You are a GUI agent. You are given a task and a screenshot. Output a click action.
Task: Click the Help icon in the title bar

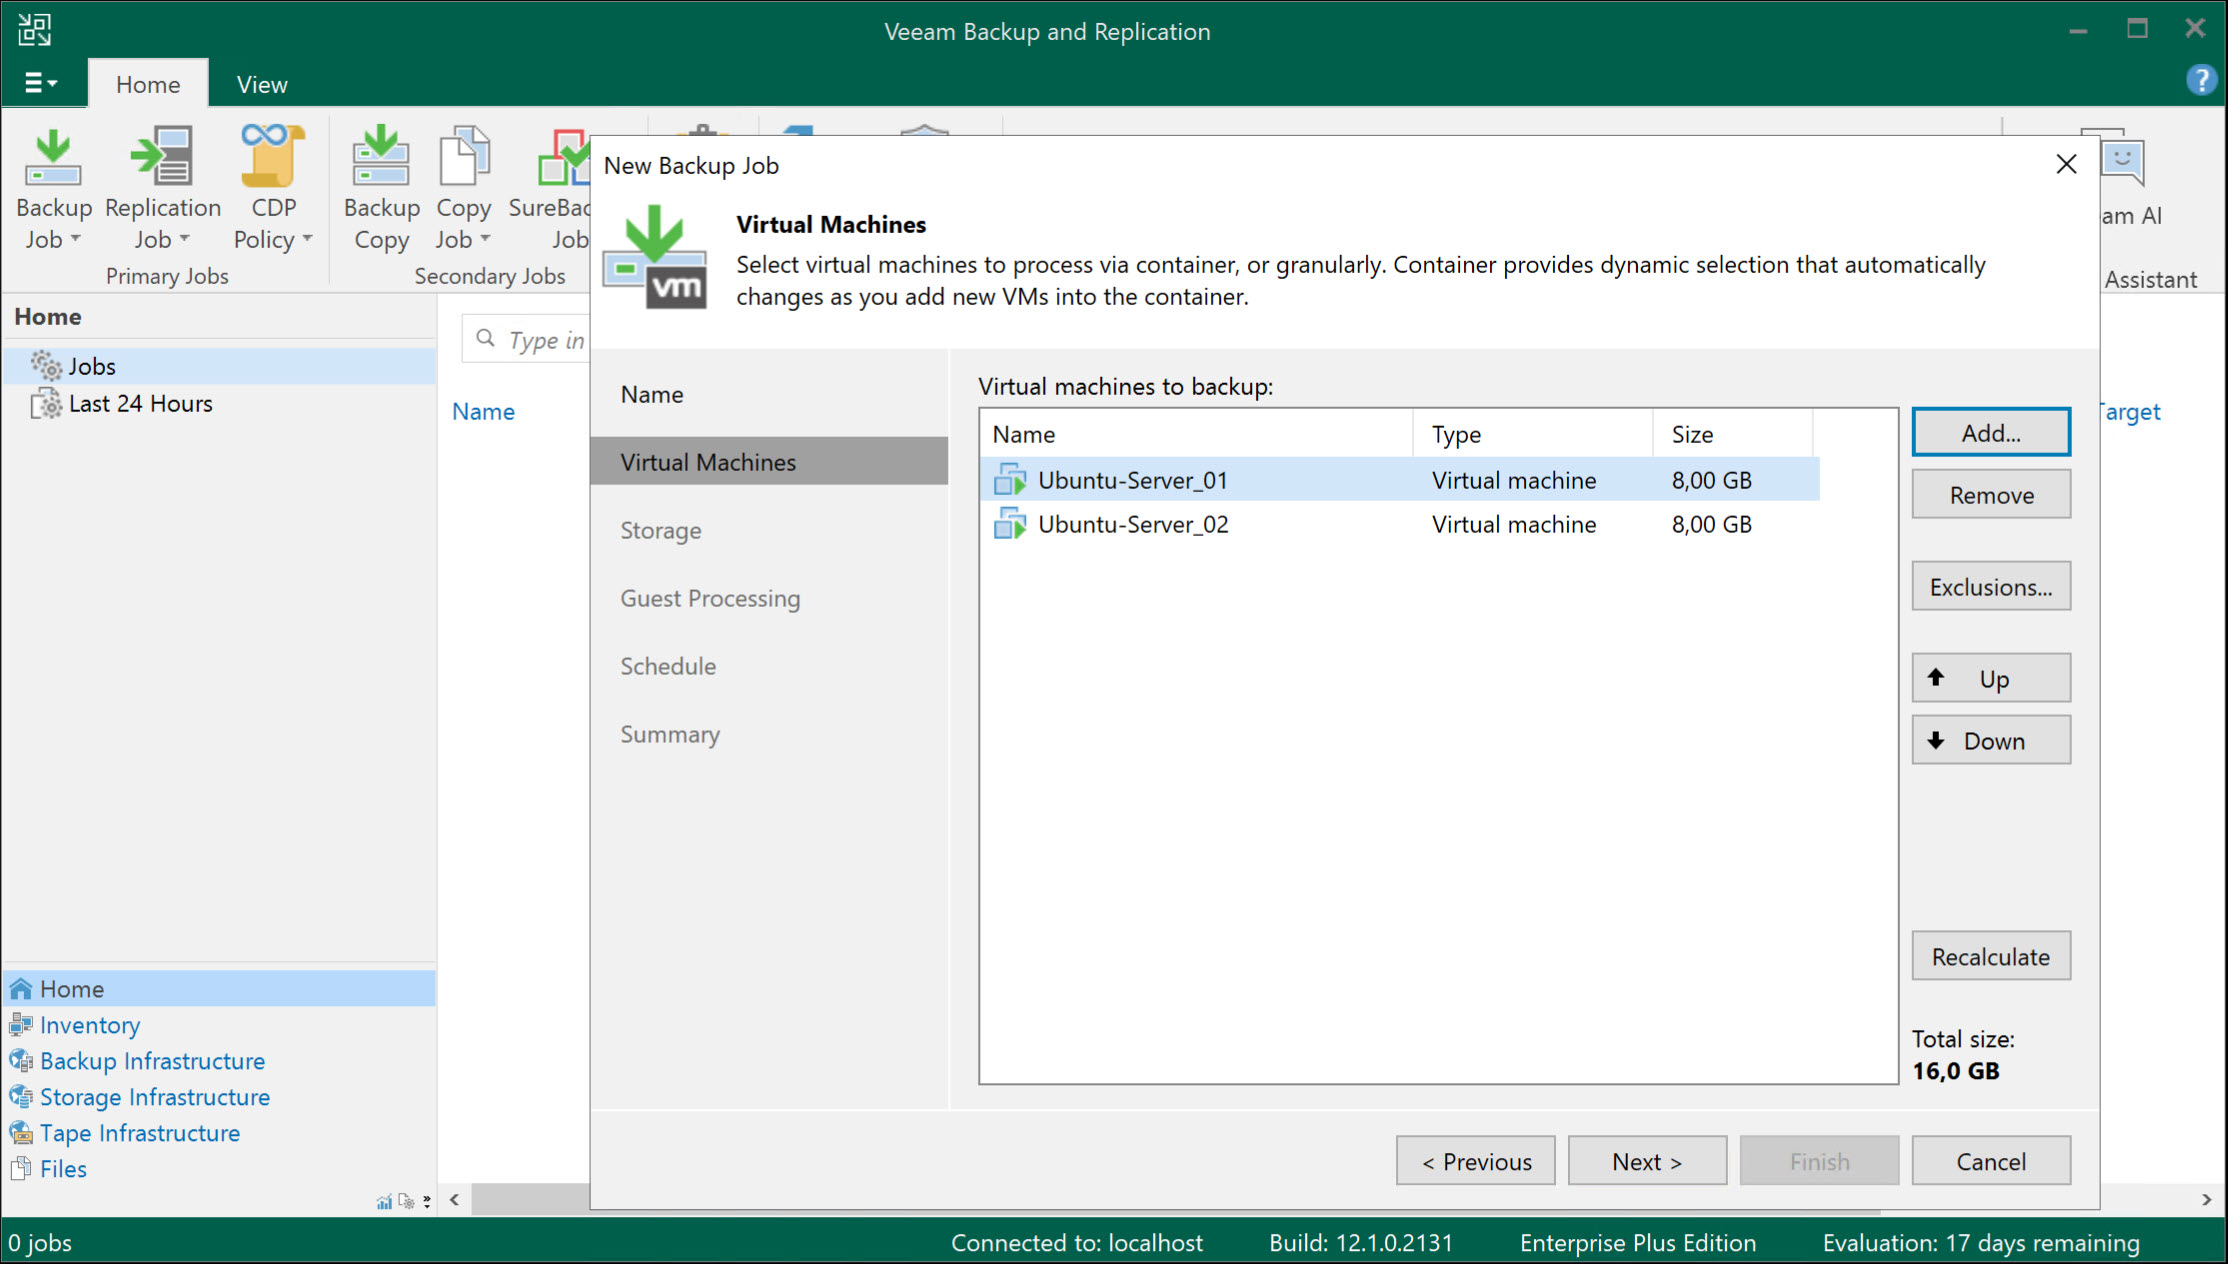2200,80
